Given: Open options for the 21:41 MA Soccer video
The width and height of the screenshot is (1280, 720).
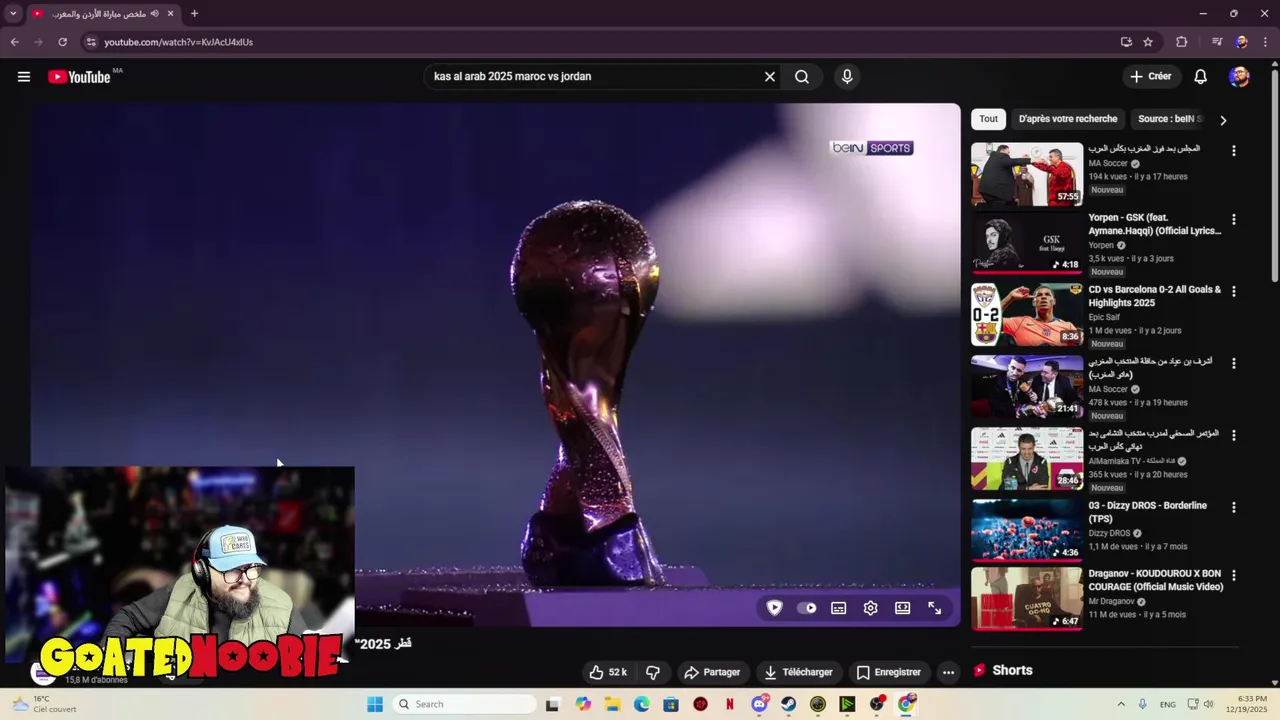Looking at the screenshot, I should pyautogui.click(x=1233, y=363).
